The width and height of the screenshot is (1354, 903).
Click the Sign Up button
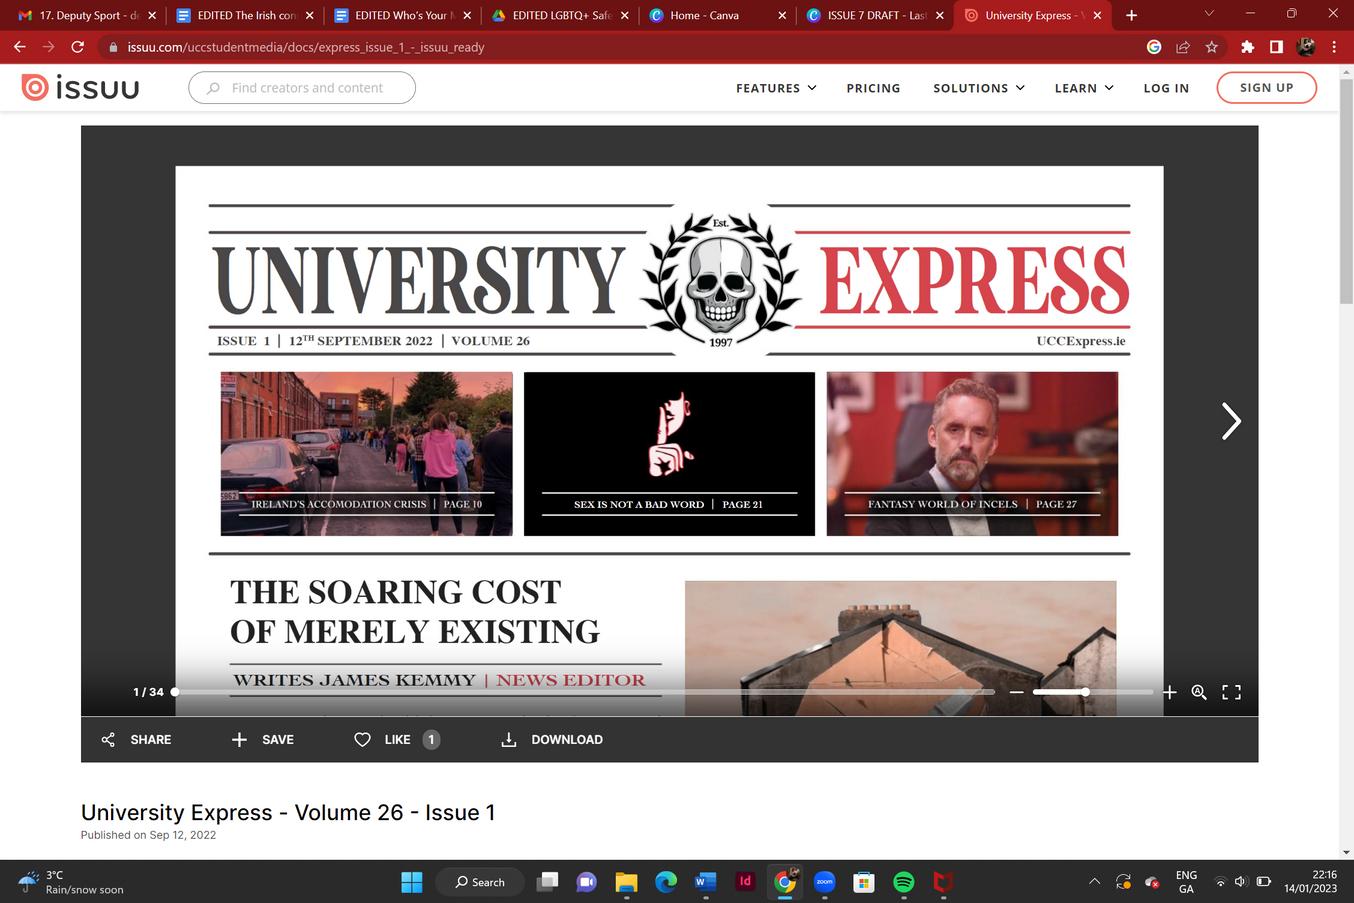1266,88
